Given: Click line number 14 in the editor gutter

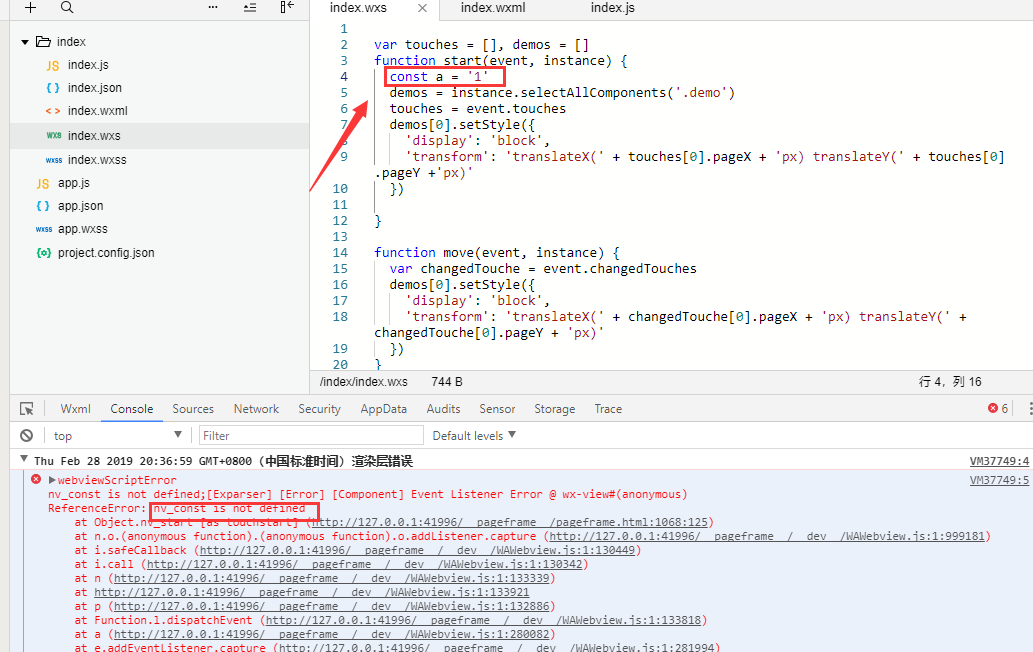Looking at the screenshot, I should (340, 253).
